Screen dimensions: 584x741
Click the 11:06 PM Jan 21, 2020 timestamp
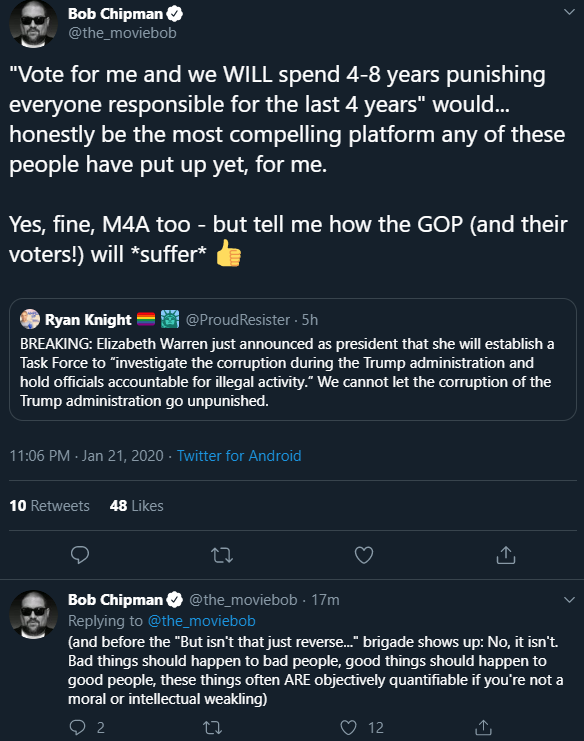(x=86, y=456)
